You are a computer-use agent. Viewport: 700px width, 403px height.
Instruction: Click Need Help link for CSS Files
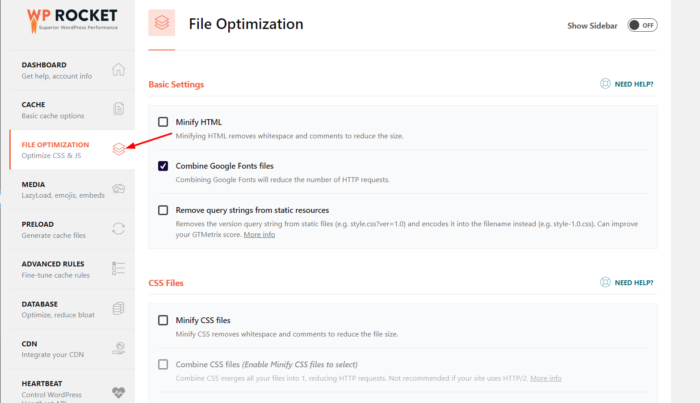[633, 283]
